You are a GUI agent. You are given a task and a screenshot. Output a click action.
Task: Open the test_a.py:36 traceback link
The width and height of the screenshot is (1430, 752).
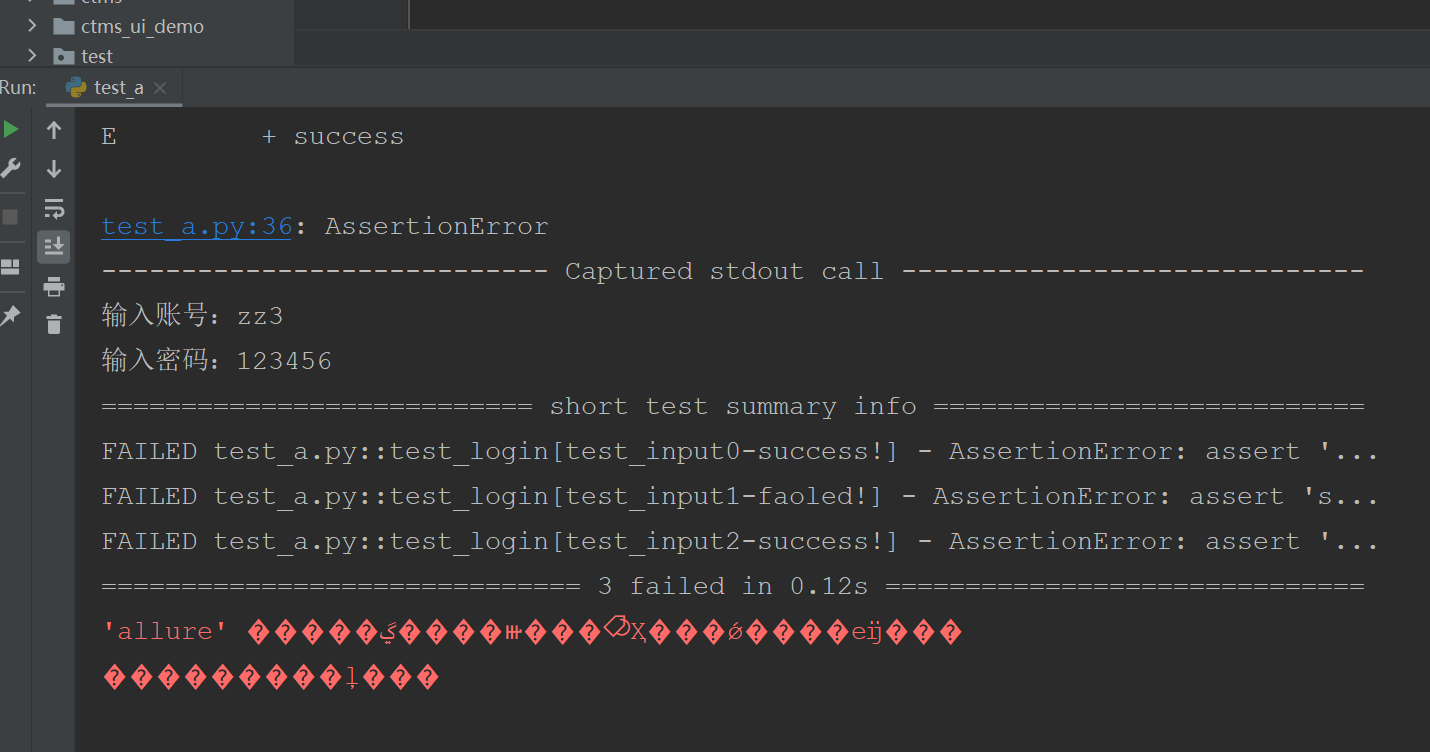[196, 227]
